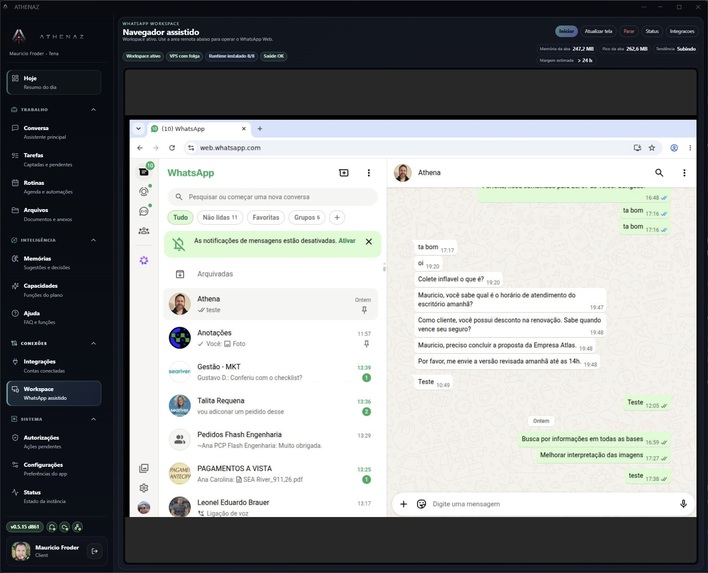Click the install app icon in address bar
708x573 pixels.
[x=637, y=148]
